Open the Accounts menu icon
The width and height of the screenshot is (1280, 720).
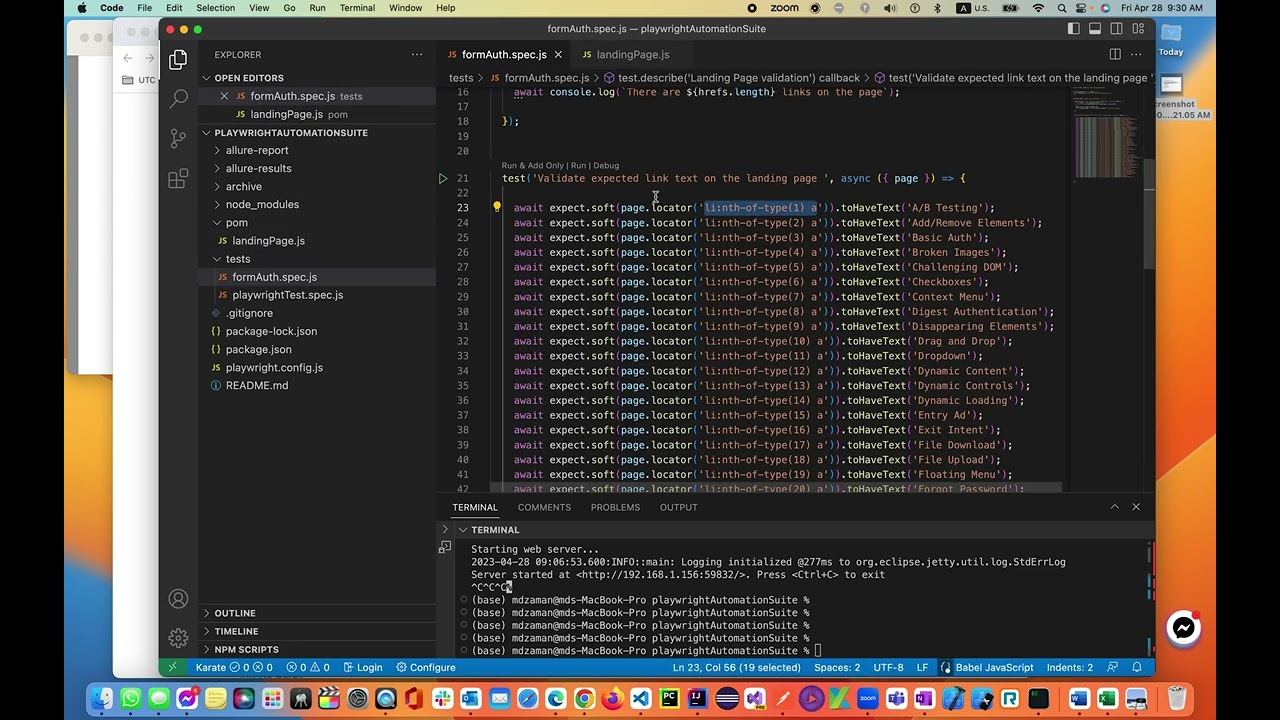[x=178, y=599]
